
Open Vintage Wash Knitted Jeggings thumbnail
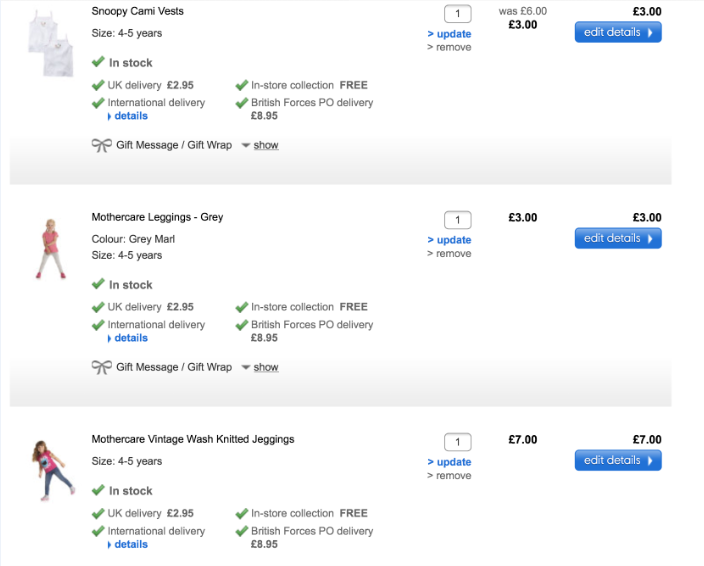coord(50,469)
